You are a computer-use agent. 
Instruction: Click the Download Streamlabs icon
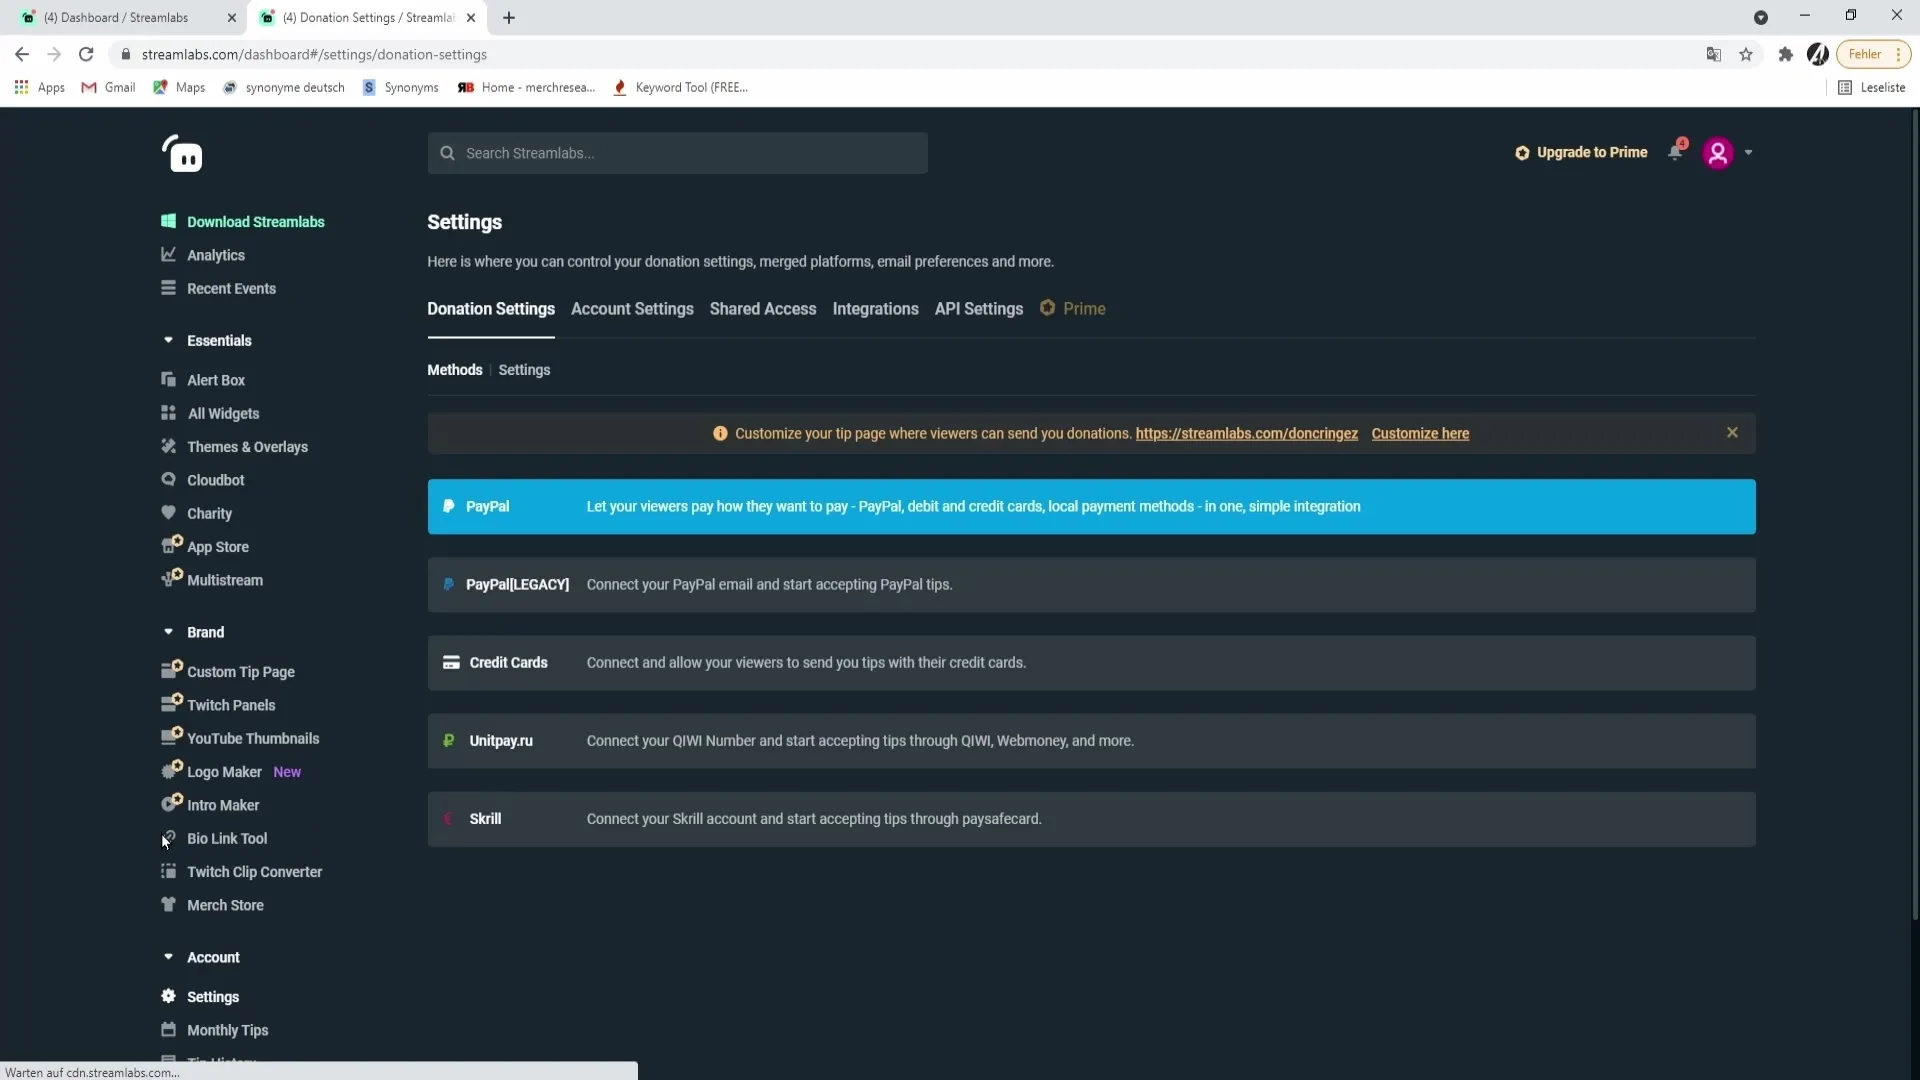pyautogui.click(x=168, y=221)
